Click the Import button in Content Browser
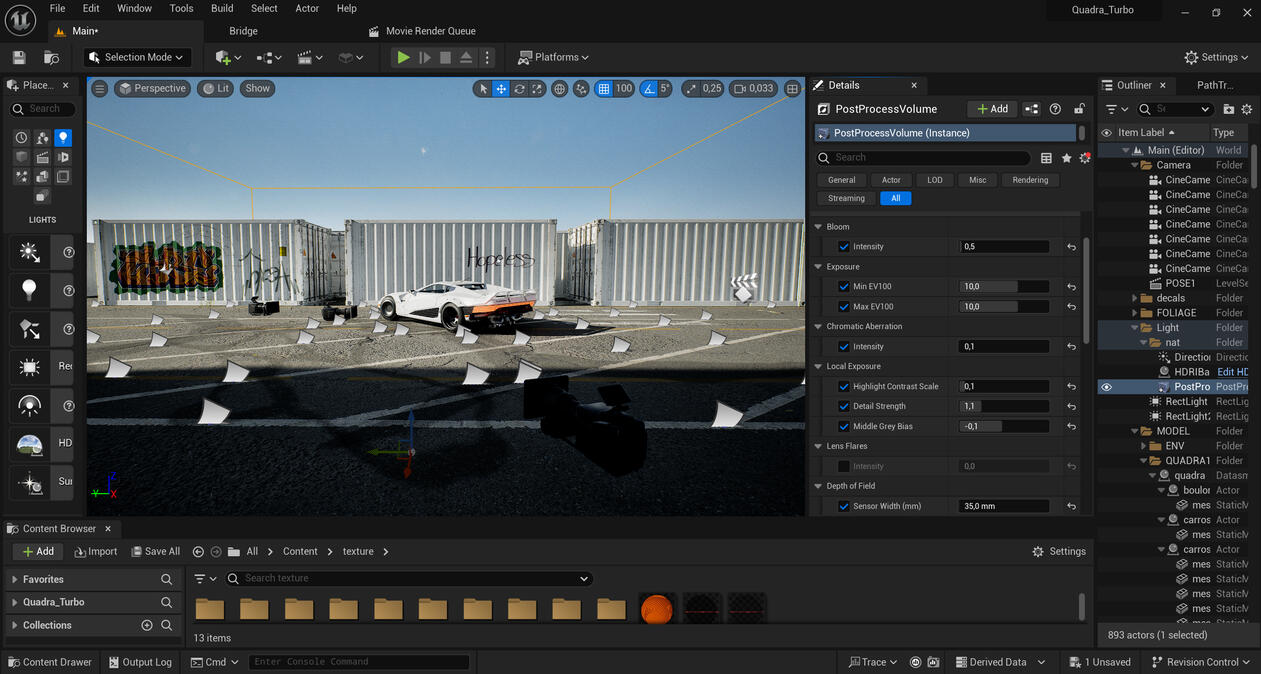Screen dimensions: 1261x674 pos(96,551)
